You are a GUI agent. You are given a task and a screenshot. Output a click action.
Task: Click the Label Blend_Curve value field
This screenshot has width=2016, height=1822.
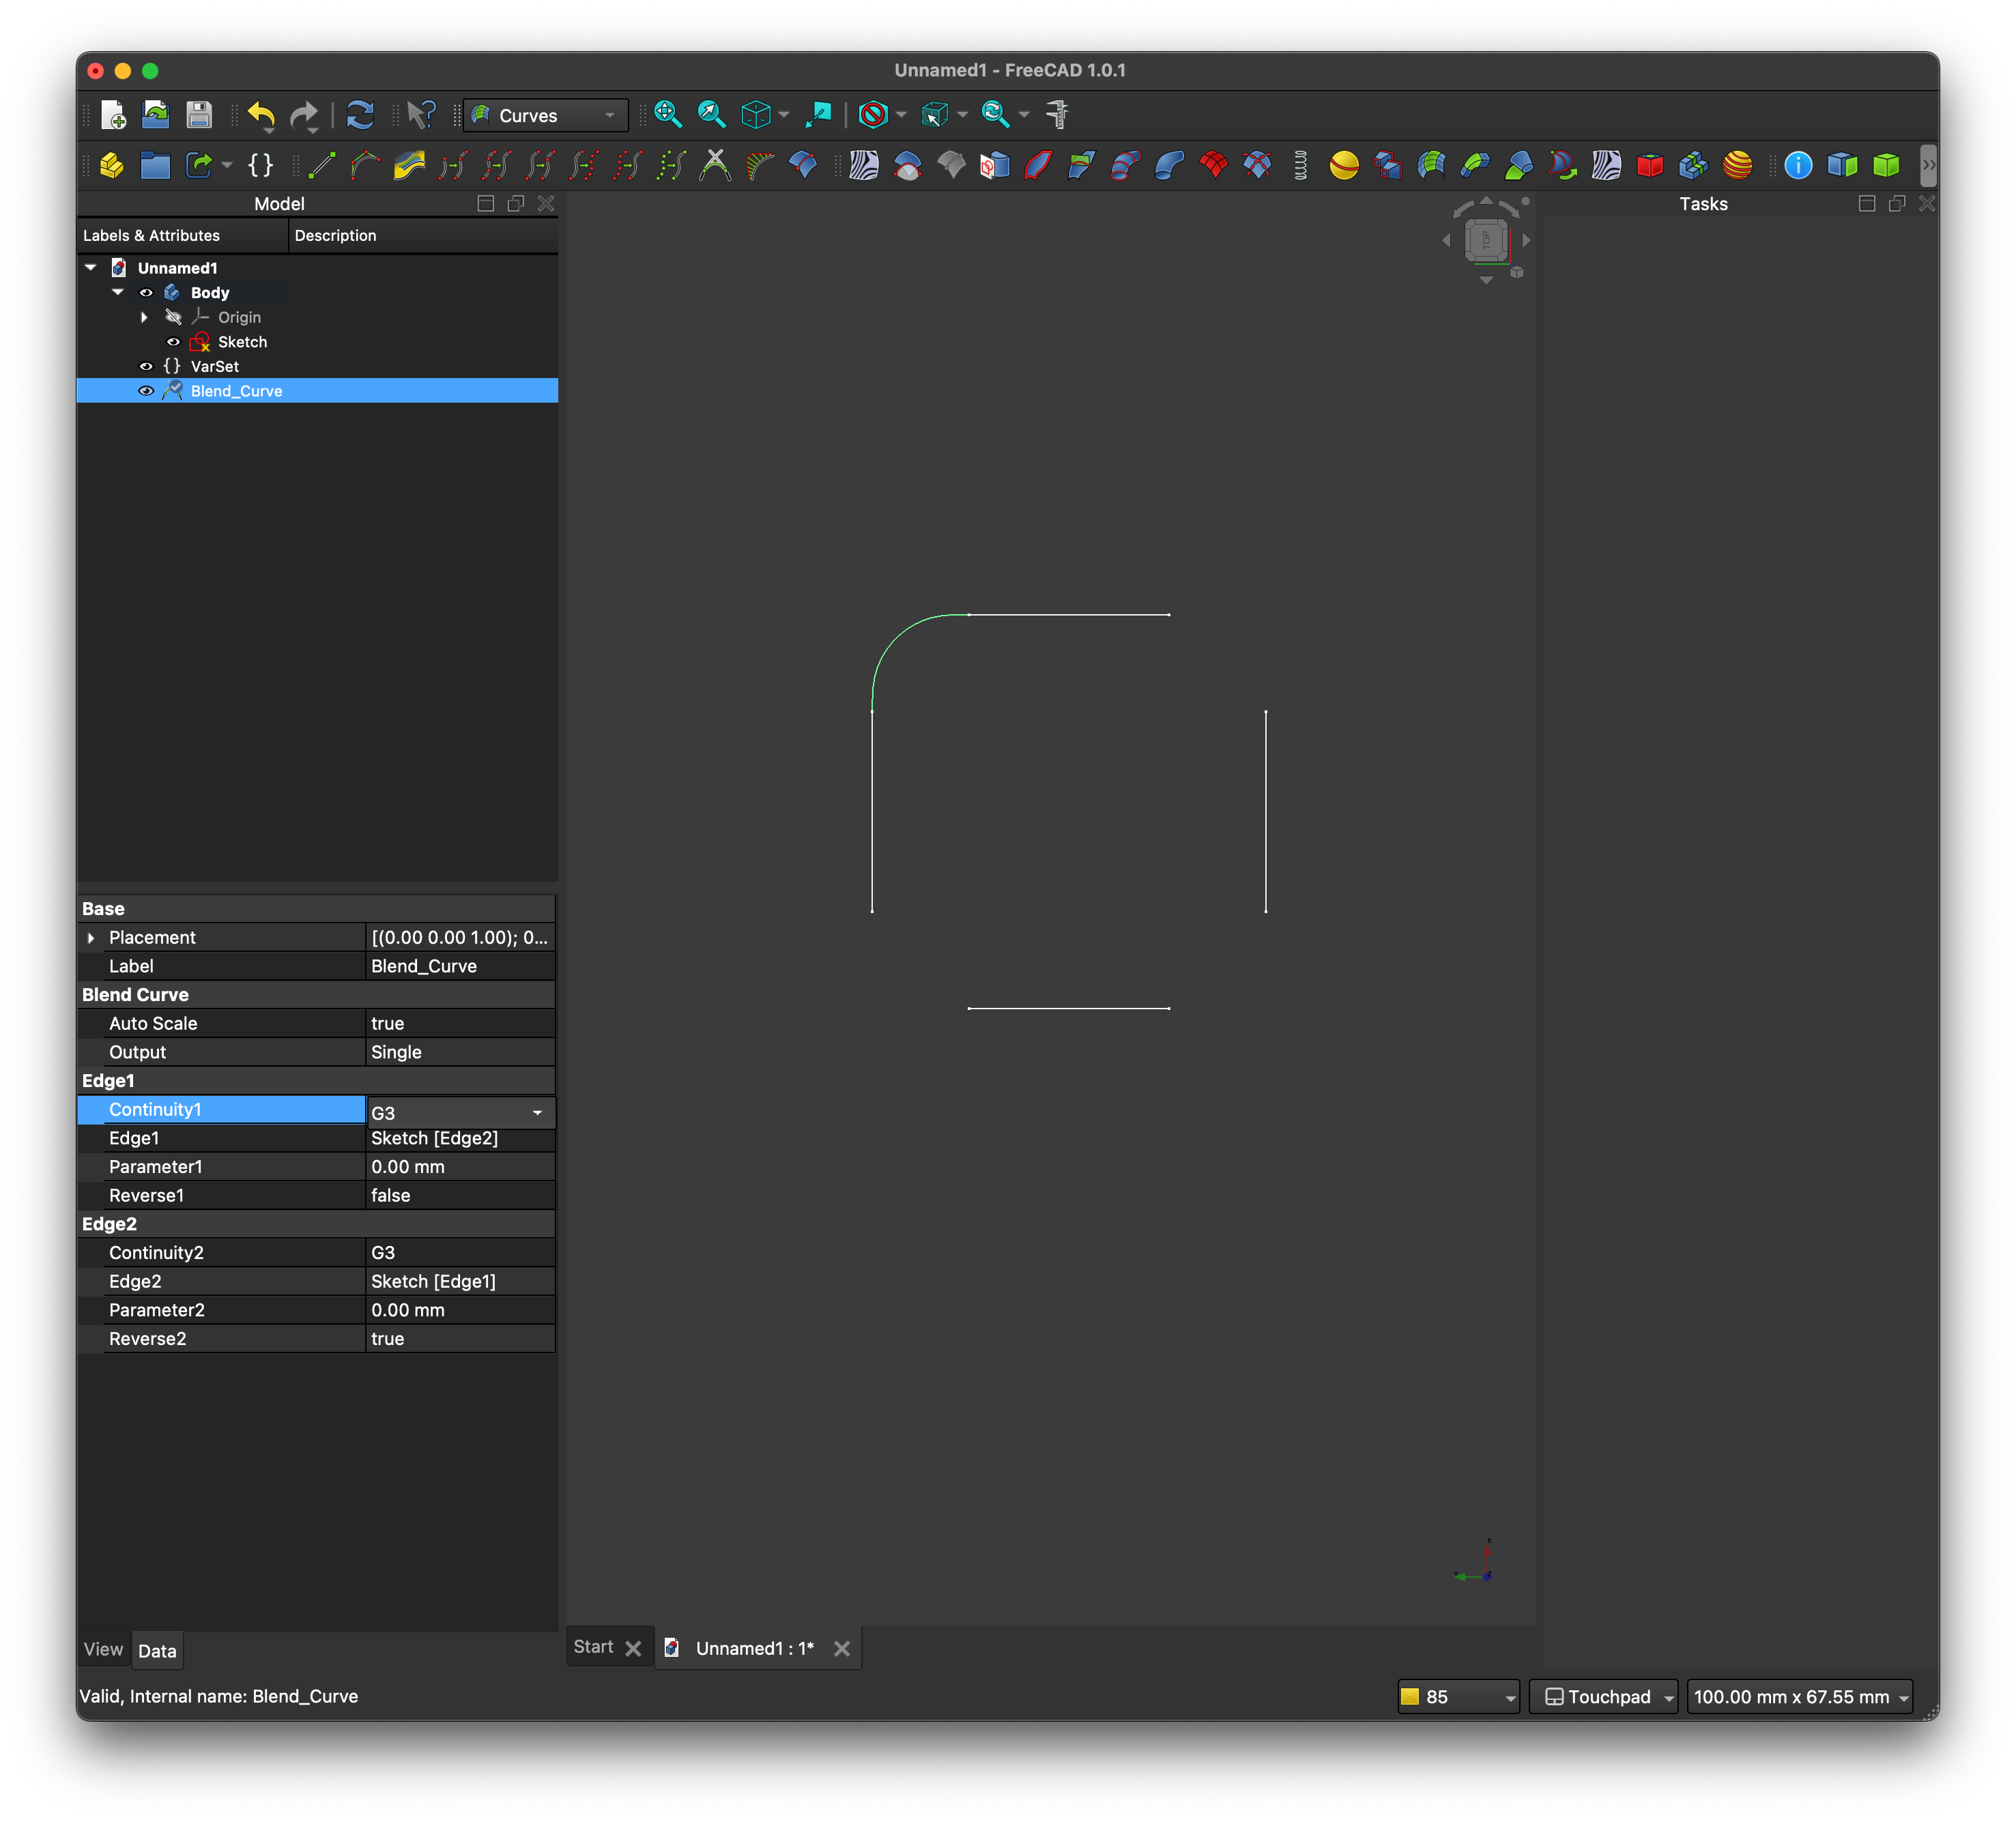pyautogui.click(x=460, y=966)
